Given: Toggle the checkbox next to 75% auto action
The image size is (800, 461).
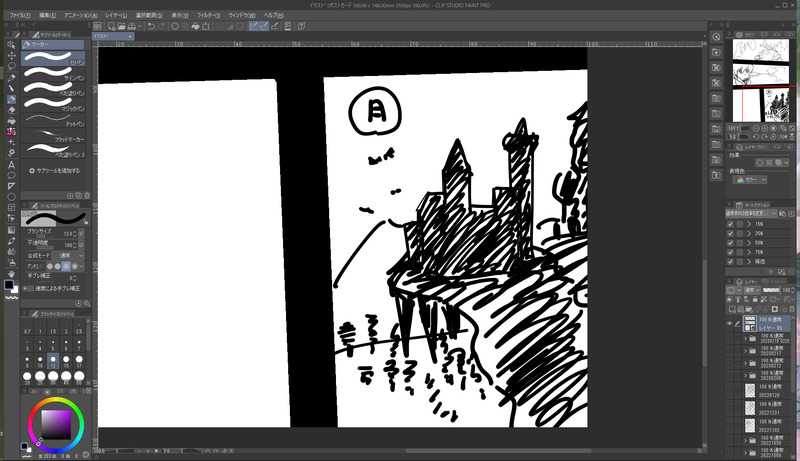Looking at the screenshot, I should (731, 252).
